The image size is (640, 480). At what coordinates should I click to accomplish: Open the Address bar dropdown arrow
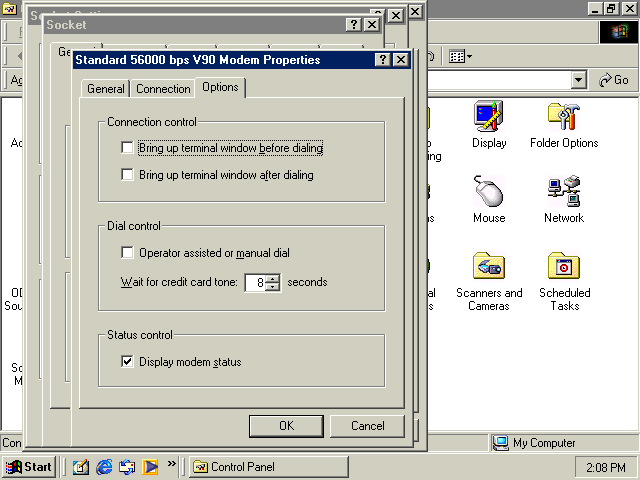click(x=578, y=80)
